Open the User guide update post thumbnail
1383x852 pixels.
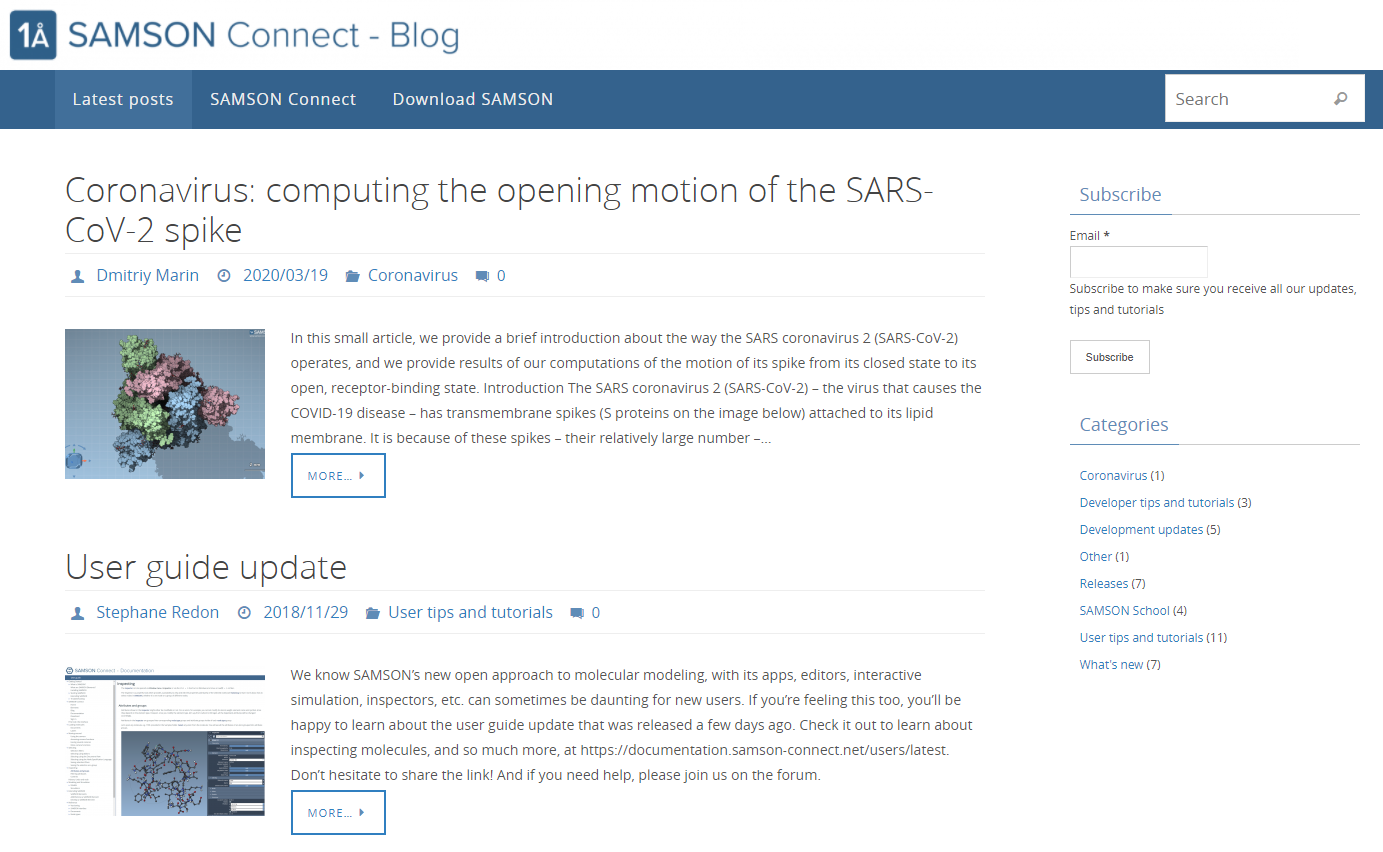pyautogui.click(x=164, y=744)
